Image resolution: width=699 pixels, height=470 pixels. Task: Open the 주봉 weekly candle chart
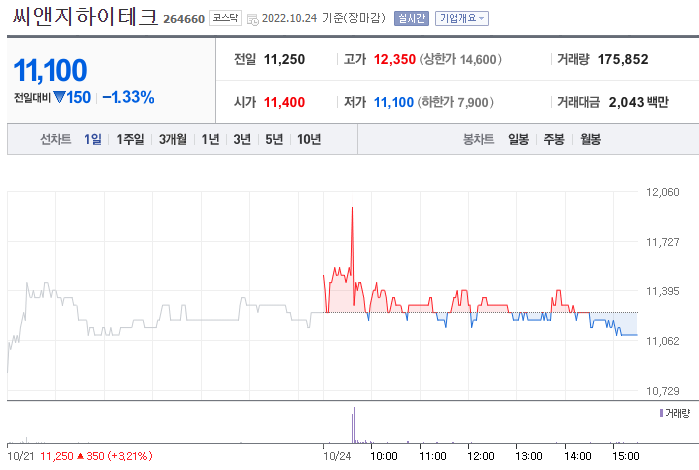click(x=554, y=140)
